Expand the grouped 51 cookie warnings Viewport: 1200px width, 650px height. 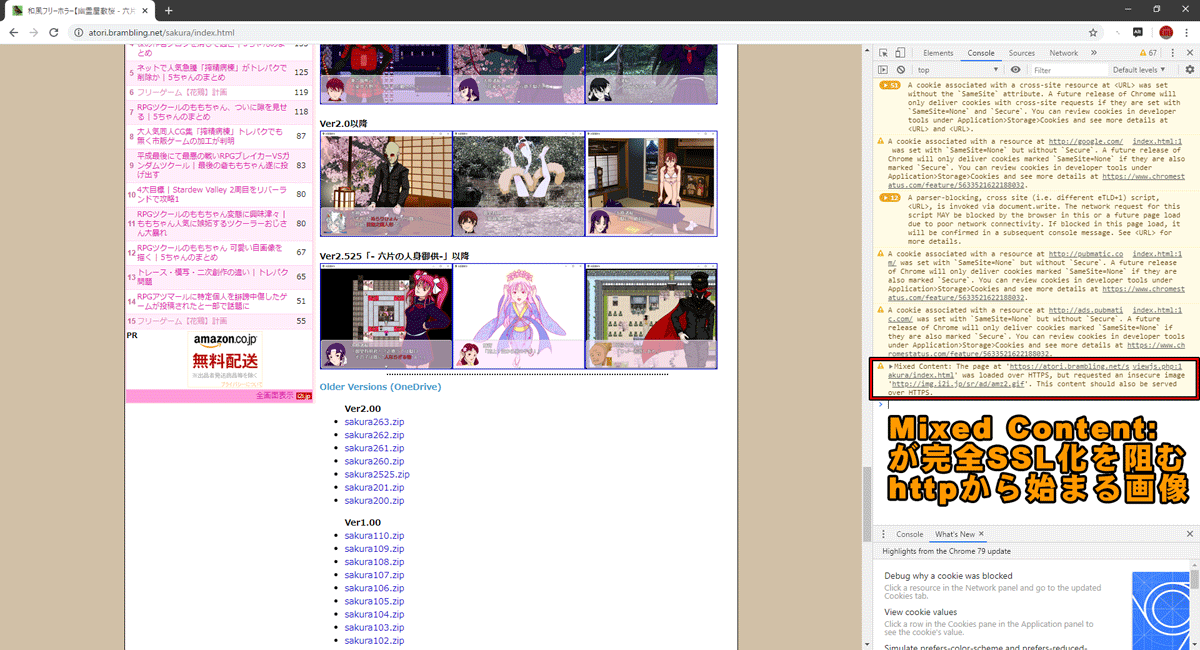click(x=889, y=86)
